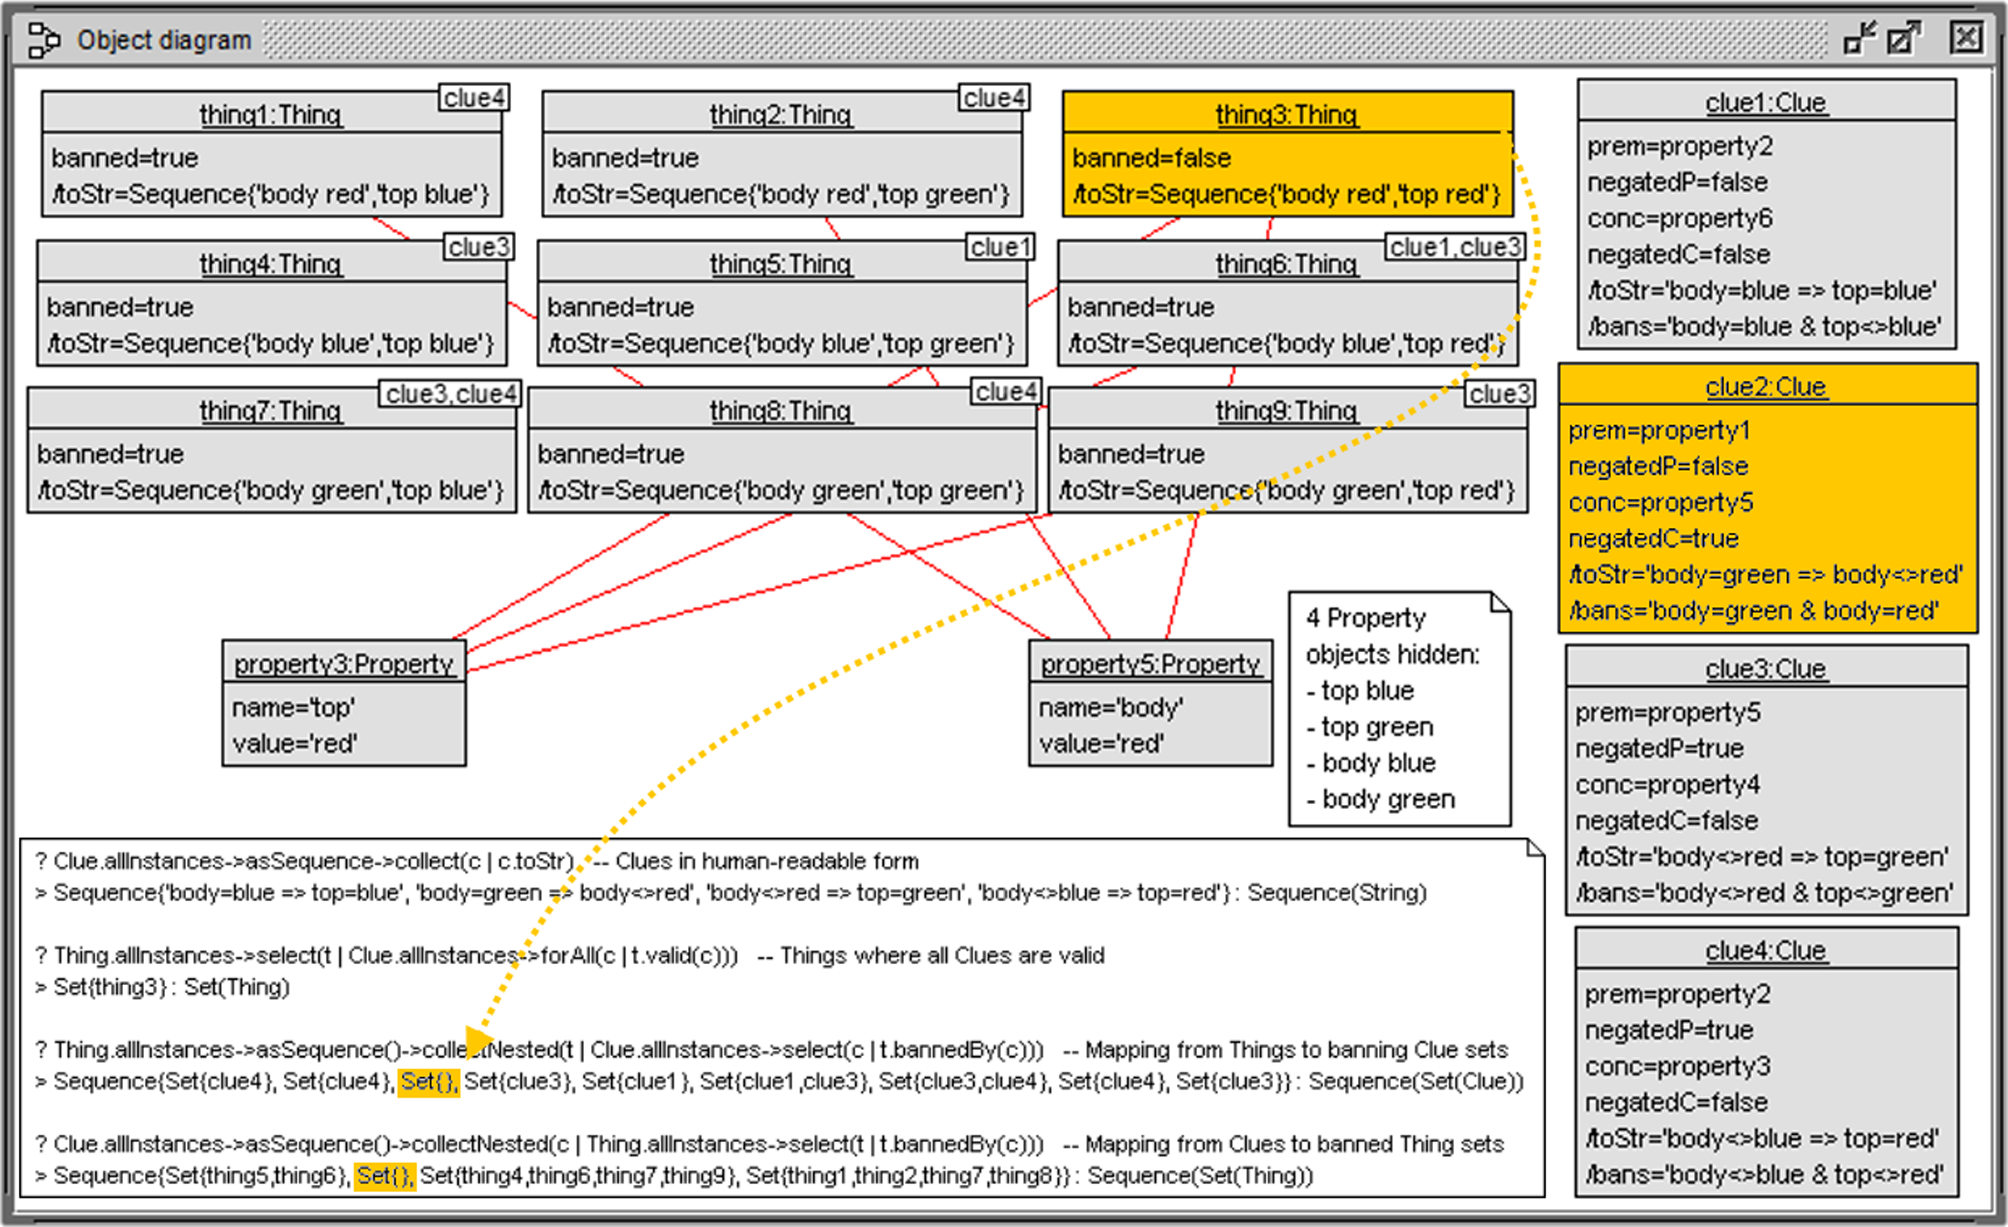2008x1227 pixels.
Task: Click the Set{thing3} query result text
Action: (110, 987)
